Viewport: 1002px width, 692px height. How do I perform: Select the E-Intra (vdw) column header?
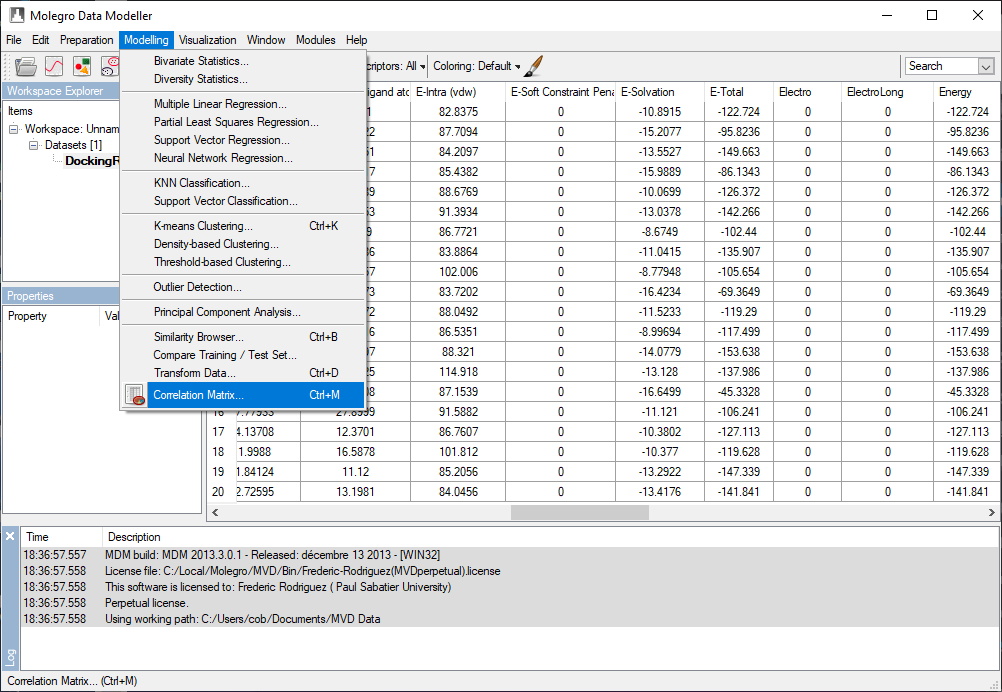[458, 92]
